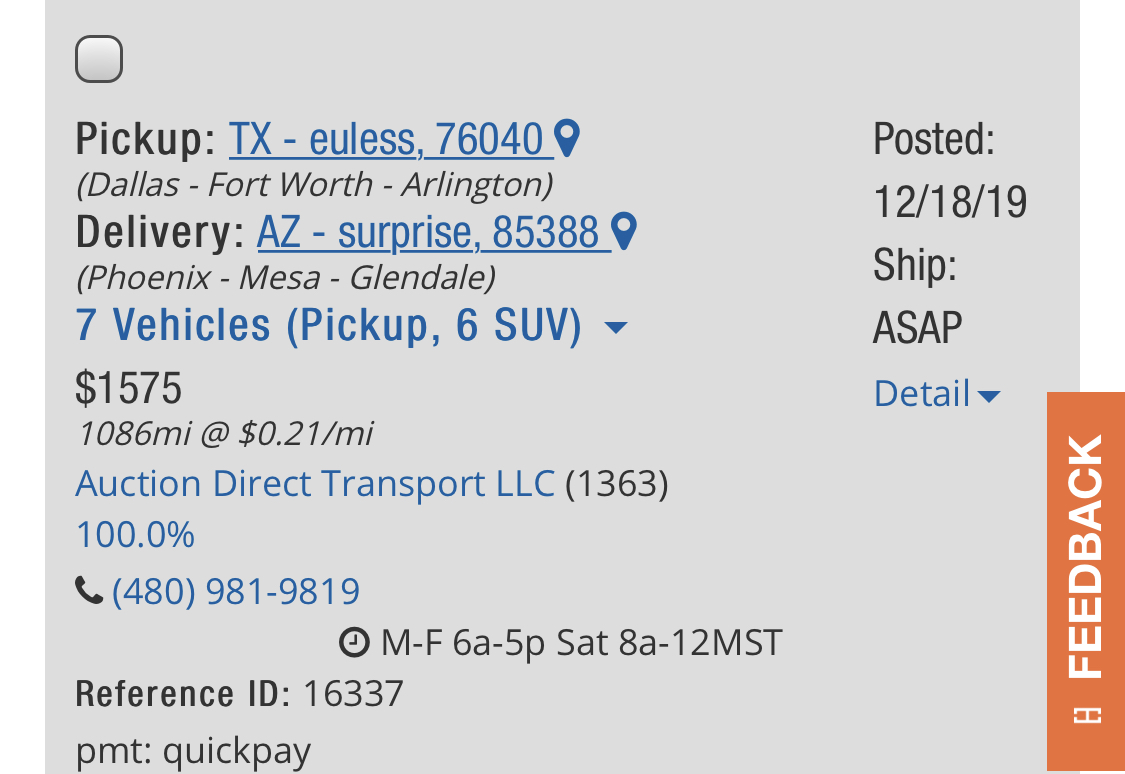
Task: Call (480) 981-9819 phone number
Action: 236,591
